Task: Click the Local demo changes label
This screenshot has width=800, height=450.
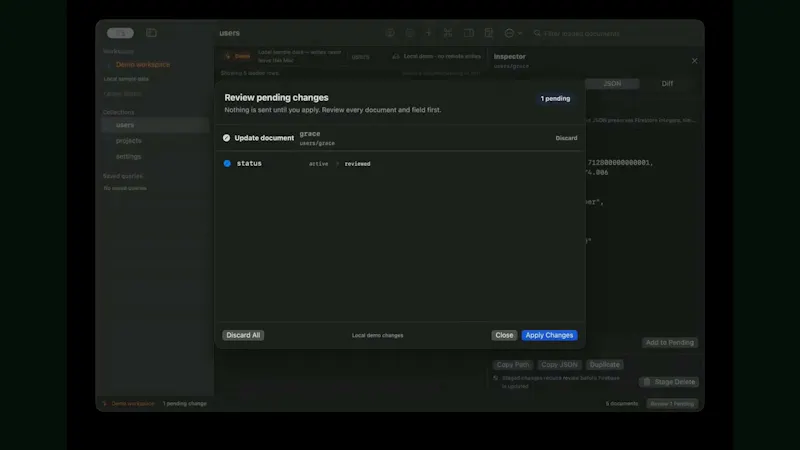Action: [x=378, y=335]
